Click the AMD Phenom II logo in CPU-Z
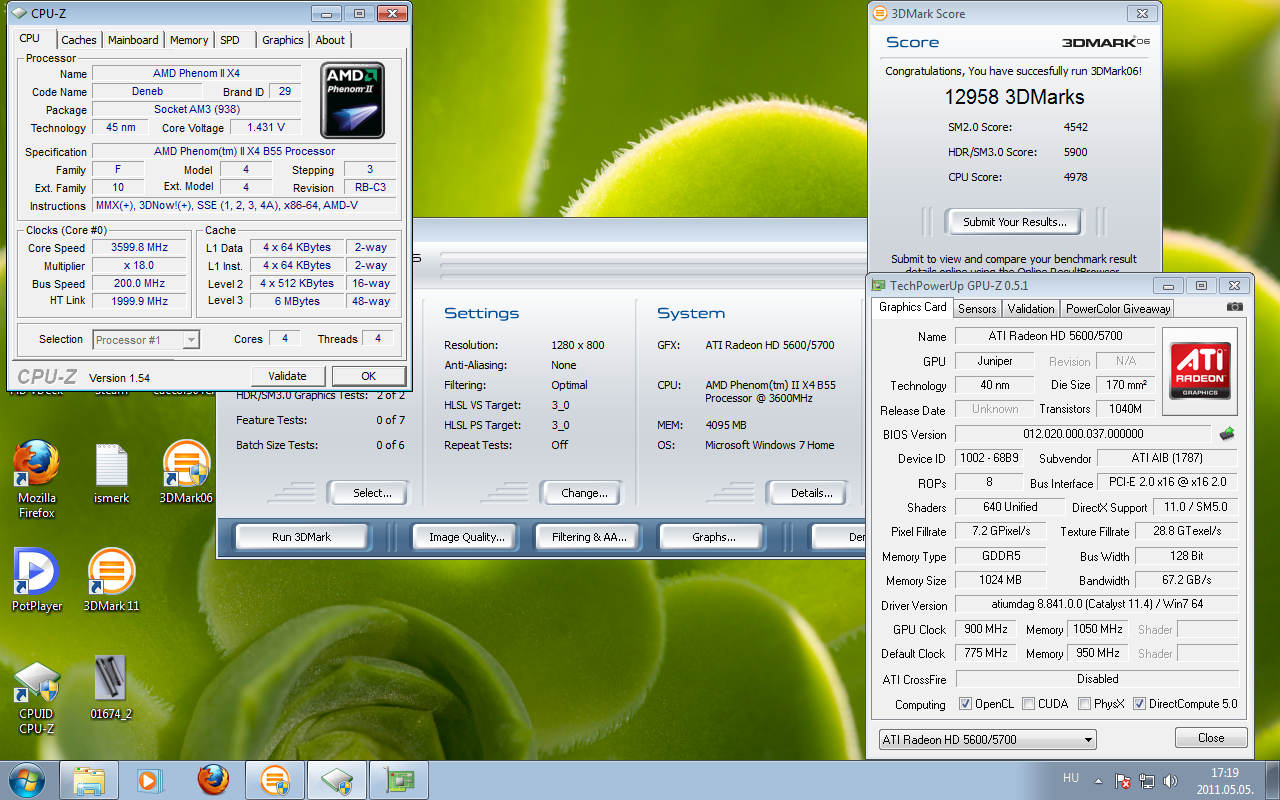The width and height of the screenshot is (1280, 800). (352, 100)
